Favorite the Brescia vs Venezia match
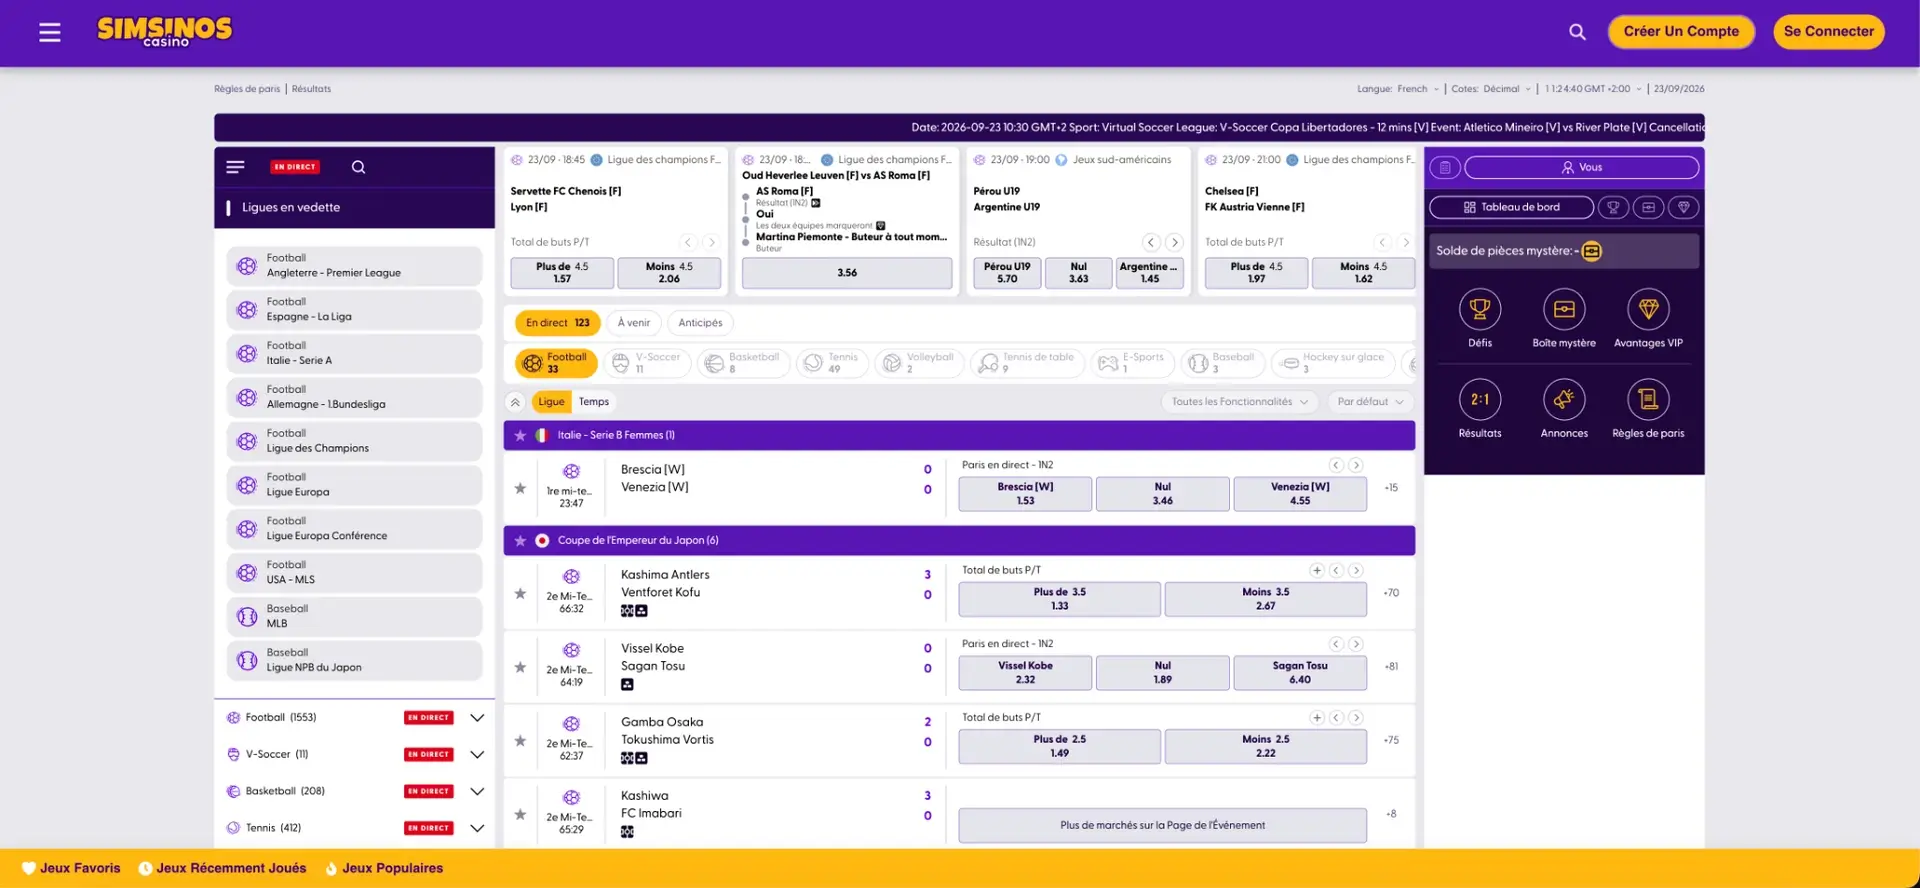Viewport: 1920px width, 888px height. [520, 488]
